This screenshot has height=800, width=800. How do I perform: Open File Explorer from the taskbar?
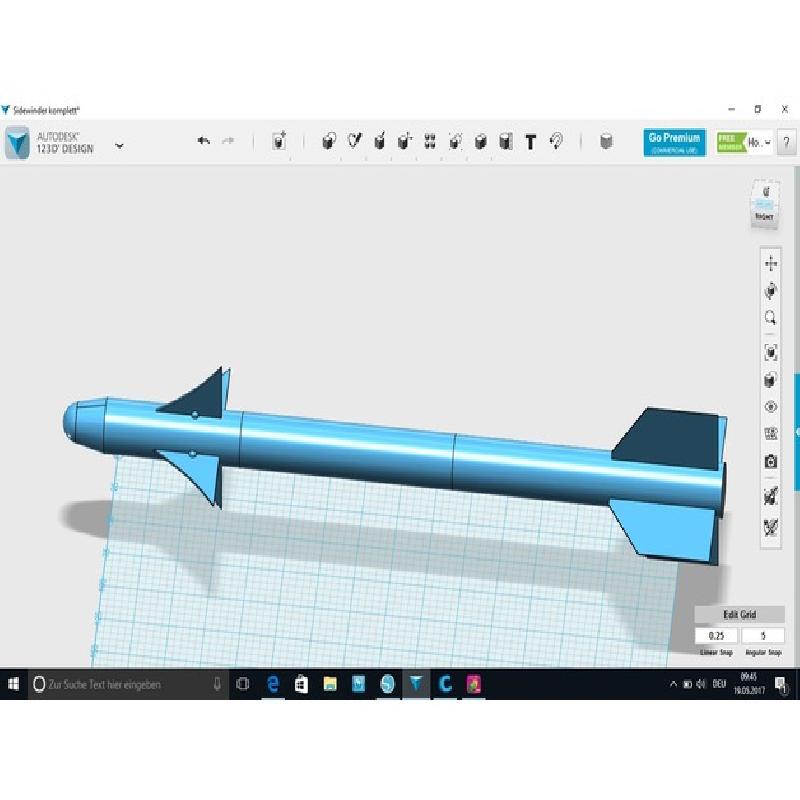330,684
